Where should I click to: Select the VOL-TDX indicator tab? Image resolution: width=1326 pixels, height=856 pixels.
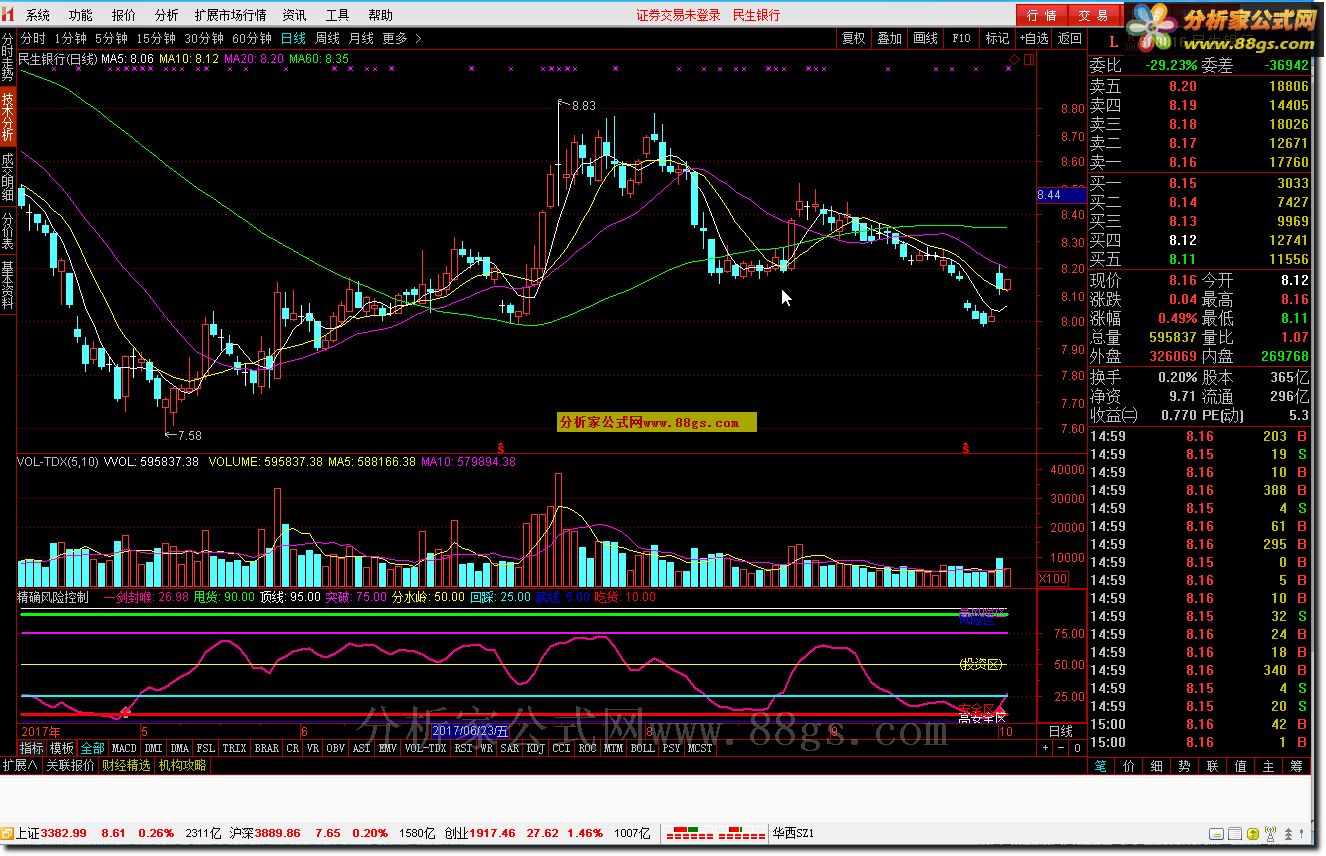click(426, 748)
